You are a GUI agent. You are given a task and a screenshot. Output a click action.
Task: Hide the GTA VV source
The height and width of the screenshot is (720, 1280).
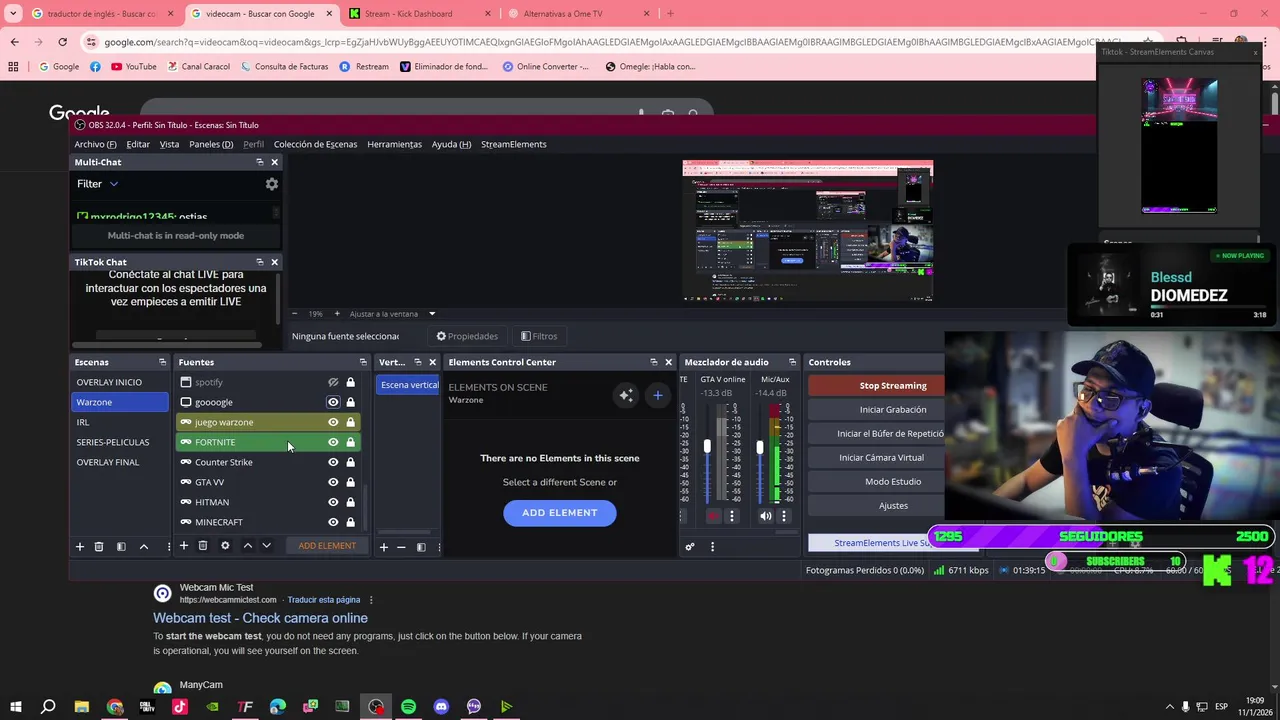tap(333, 482)
